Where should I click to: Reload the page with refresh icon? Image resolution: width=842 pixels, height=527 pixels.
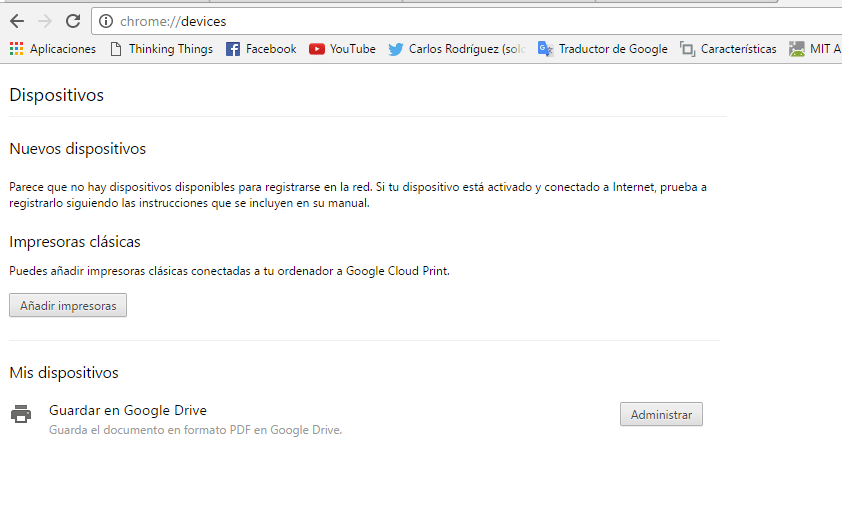[x=73, y=21]
